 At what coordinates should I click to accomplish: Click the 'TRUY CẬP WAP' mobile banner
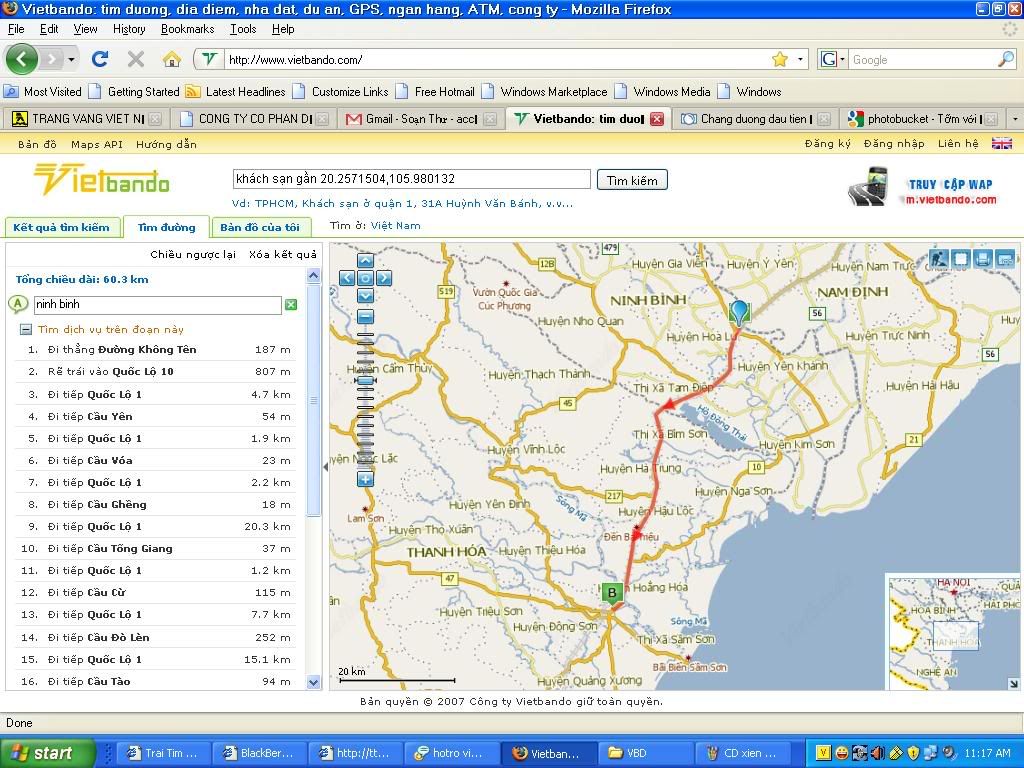pyautogui.click(x=921, y=185)
